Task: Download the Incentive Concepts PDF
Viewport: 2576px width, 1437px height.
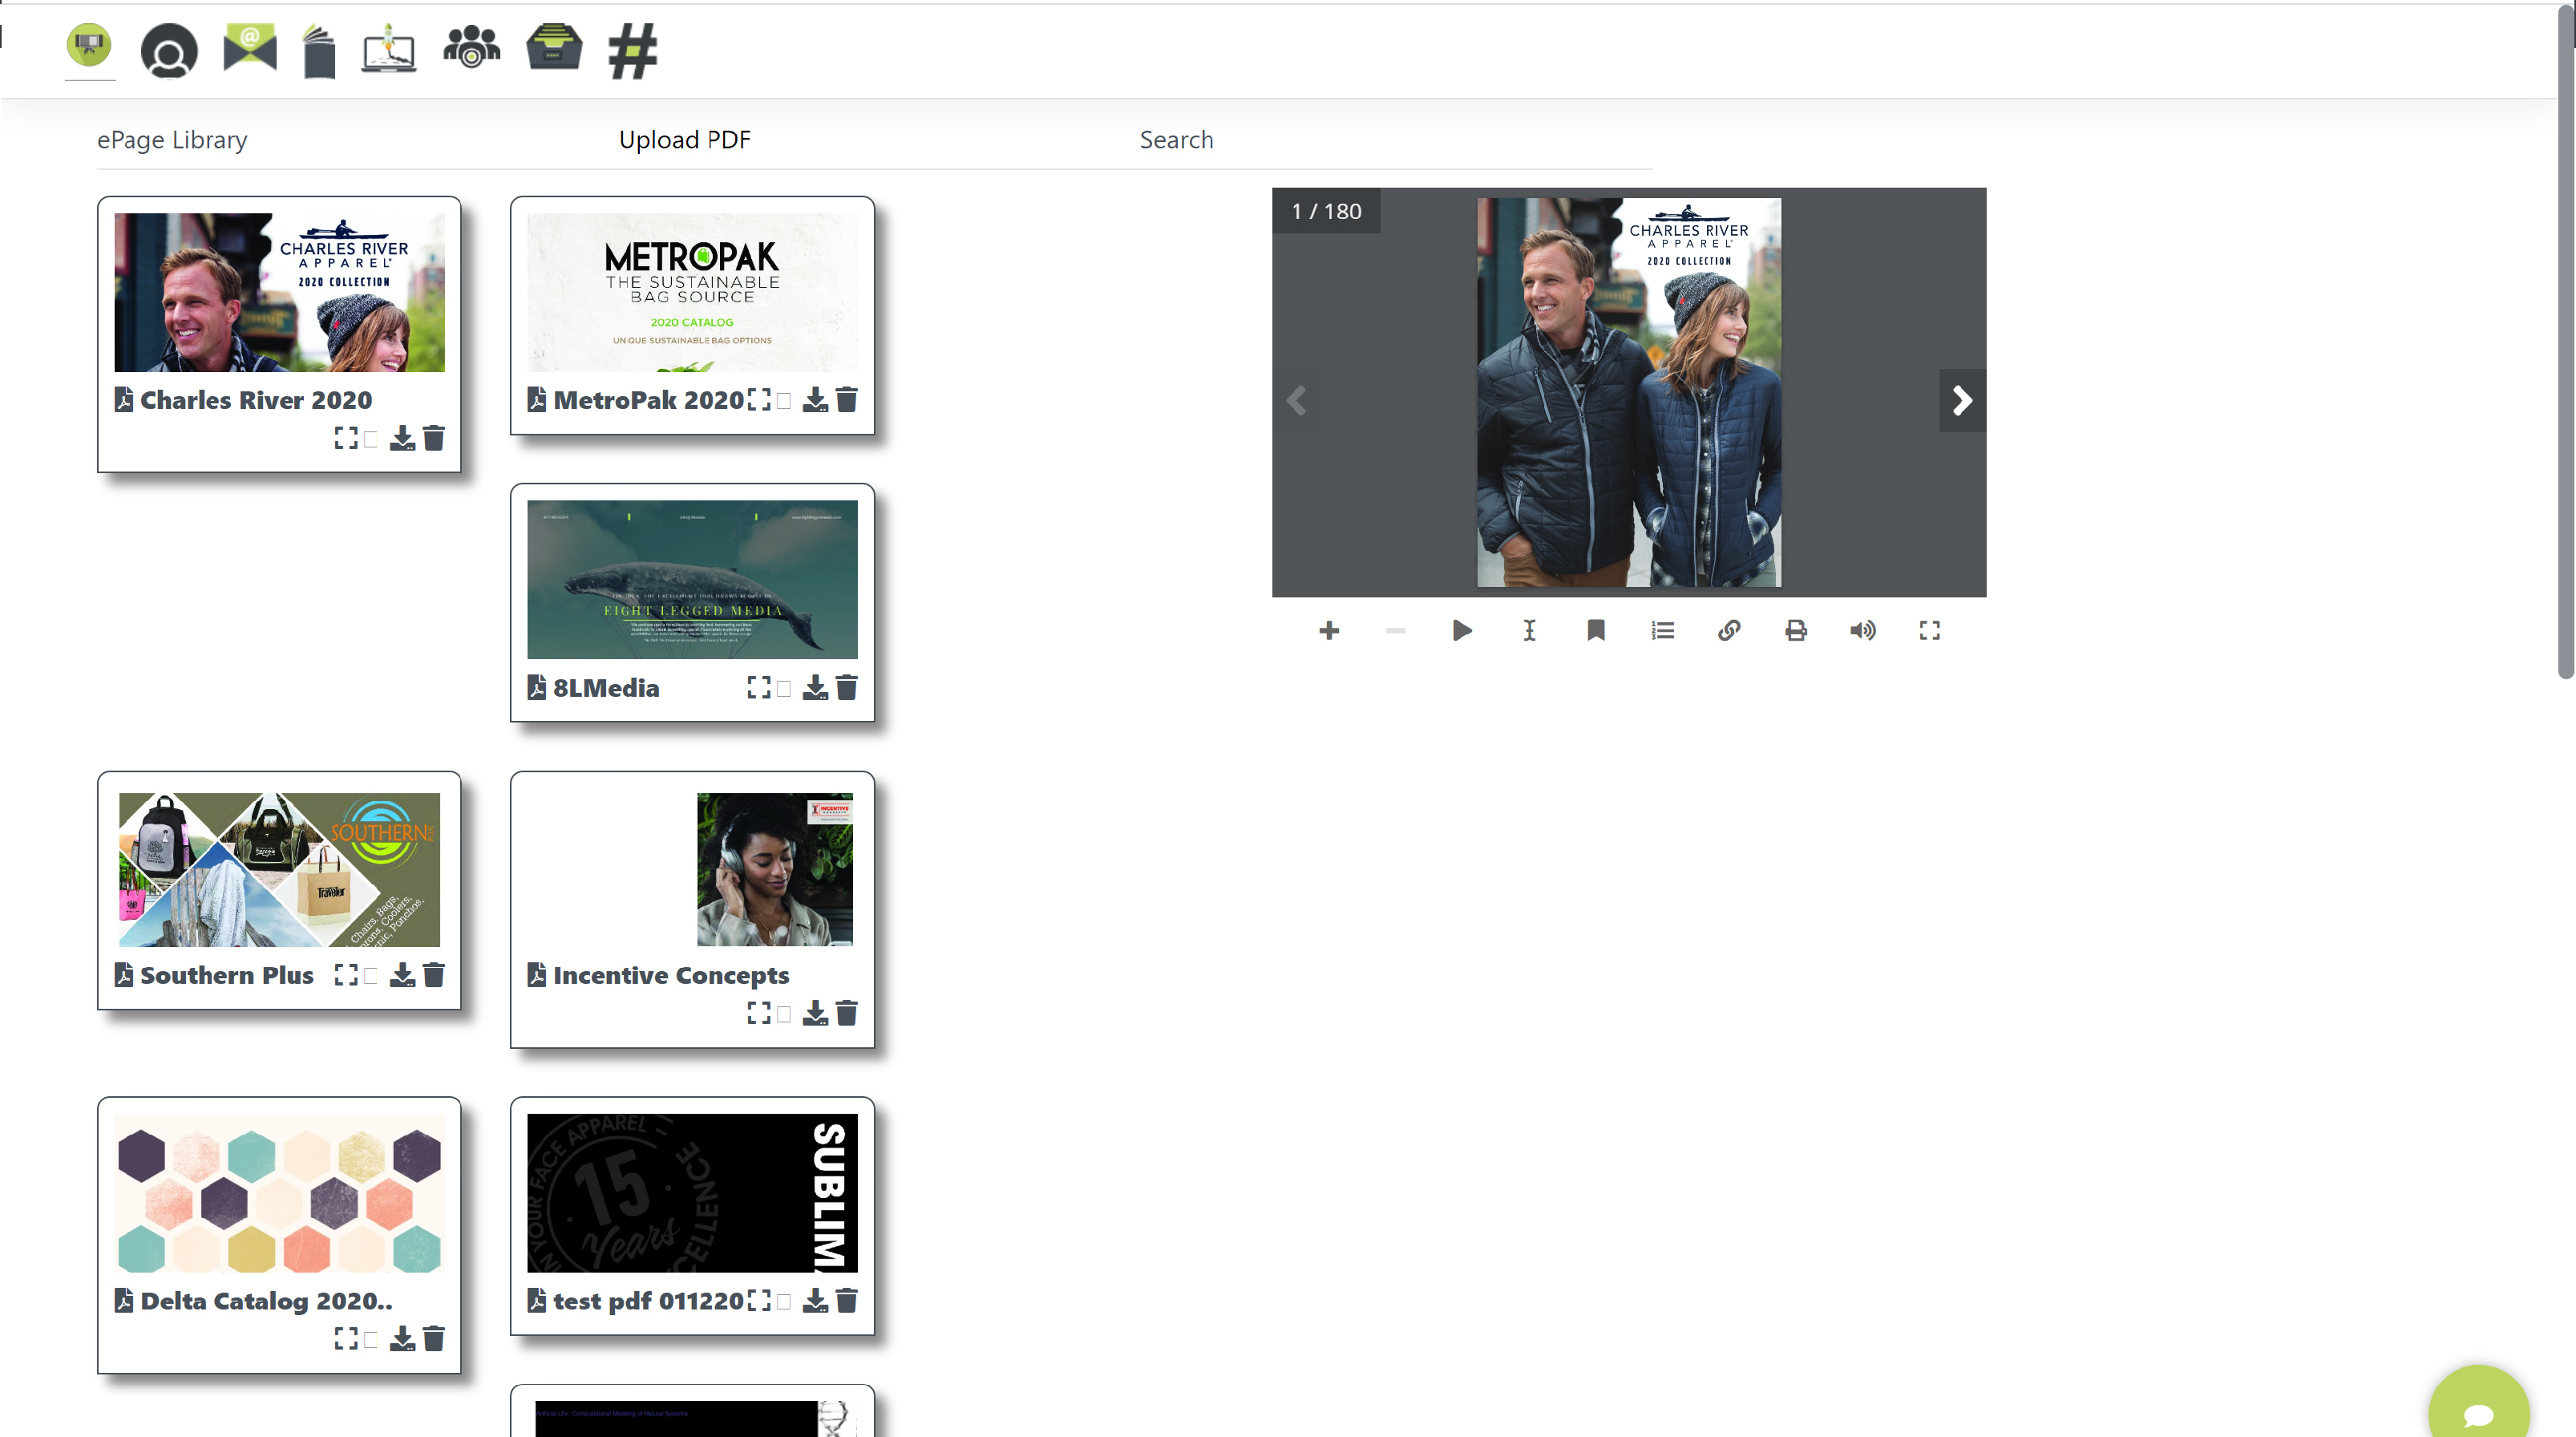Action: tap(815, 1013)
